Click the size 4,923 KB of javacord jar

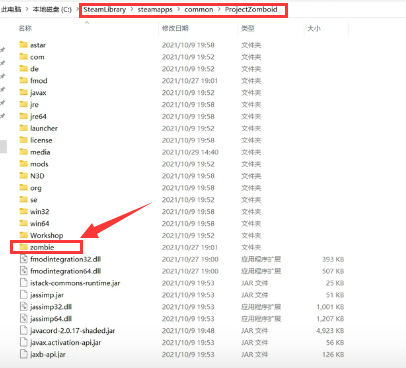click(330, 331)
